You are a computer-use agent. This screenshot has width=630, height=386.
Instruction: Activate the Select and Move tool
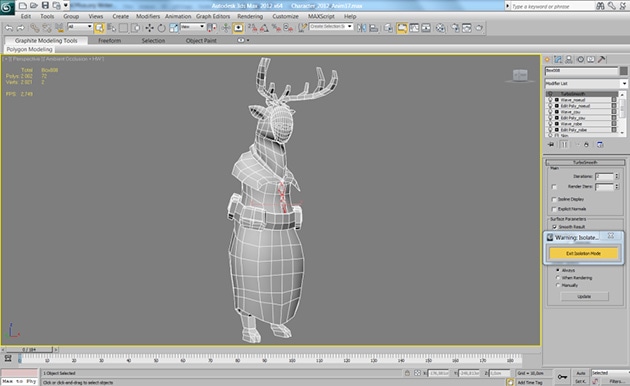[x=149, y=28]
